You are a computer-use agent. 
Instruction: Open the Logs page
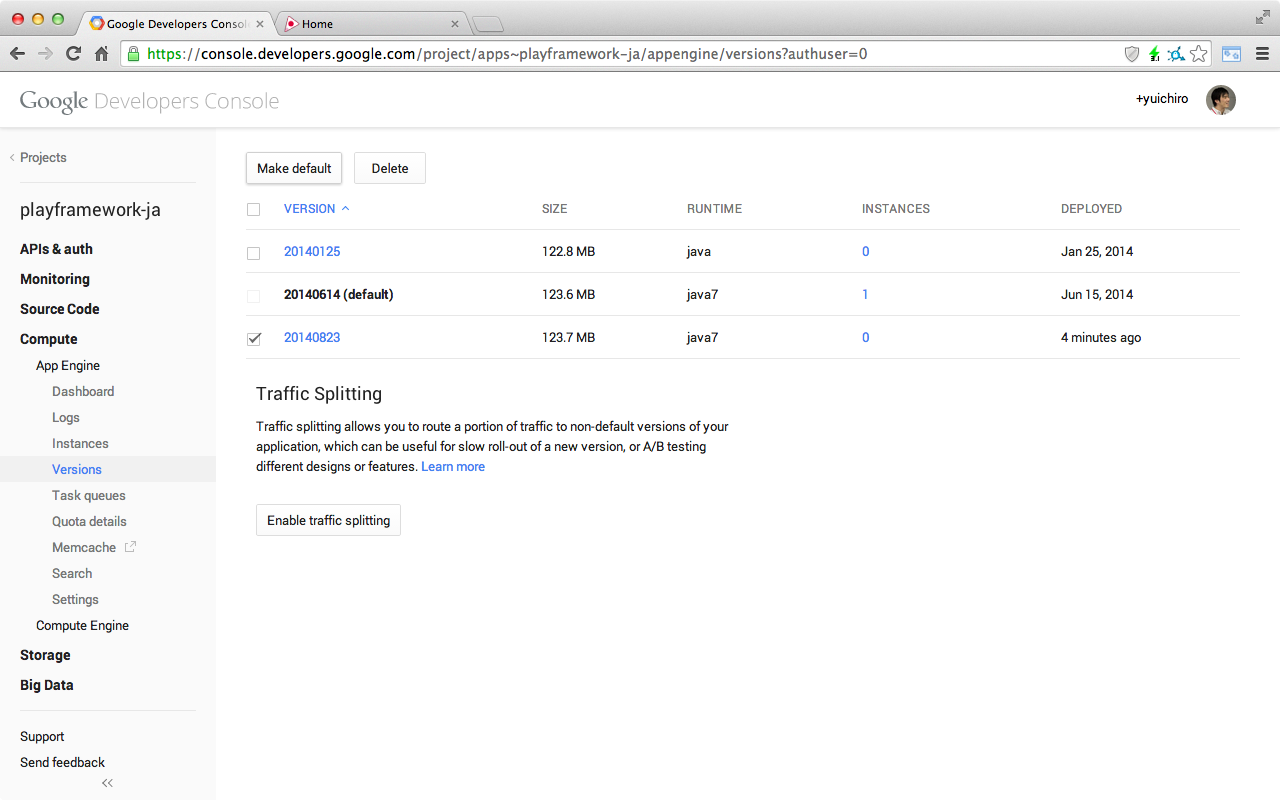(x=66, y=417)
